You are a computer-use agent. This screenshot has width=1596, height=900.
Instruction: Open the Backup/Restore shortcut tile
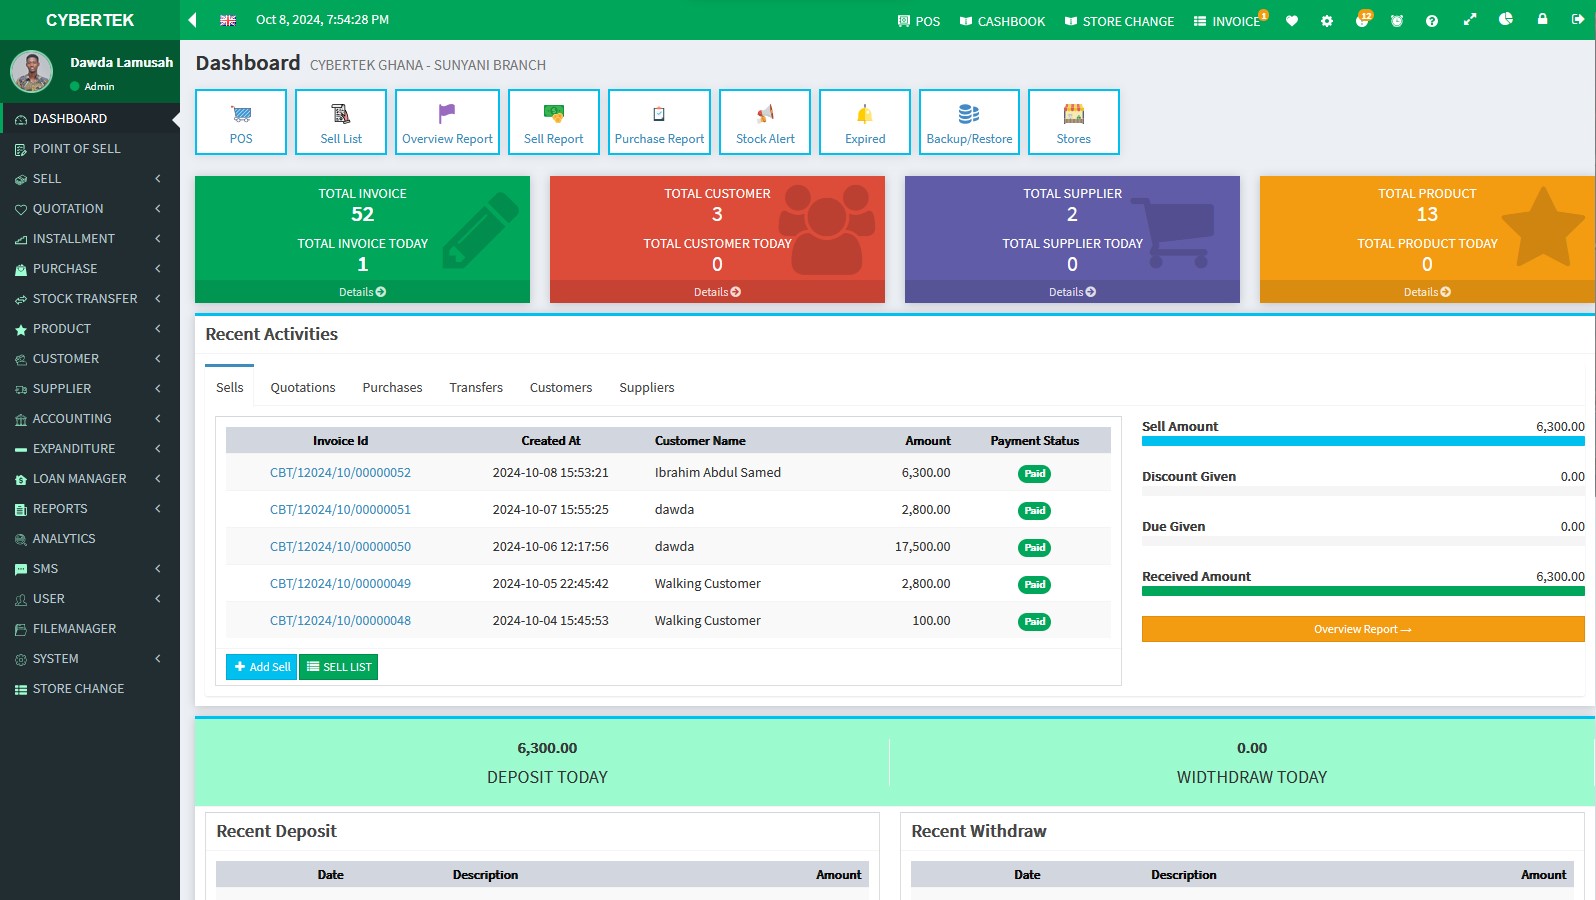[968, 122]
